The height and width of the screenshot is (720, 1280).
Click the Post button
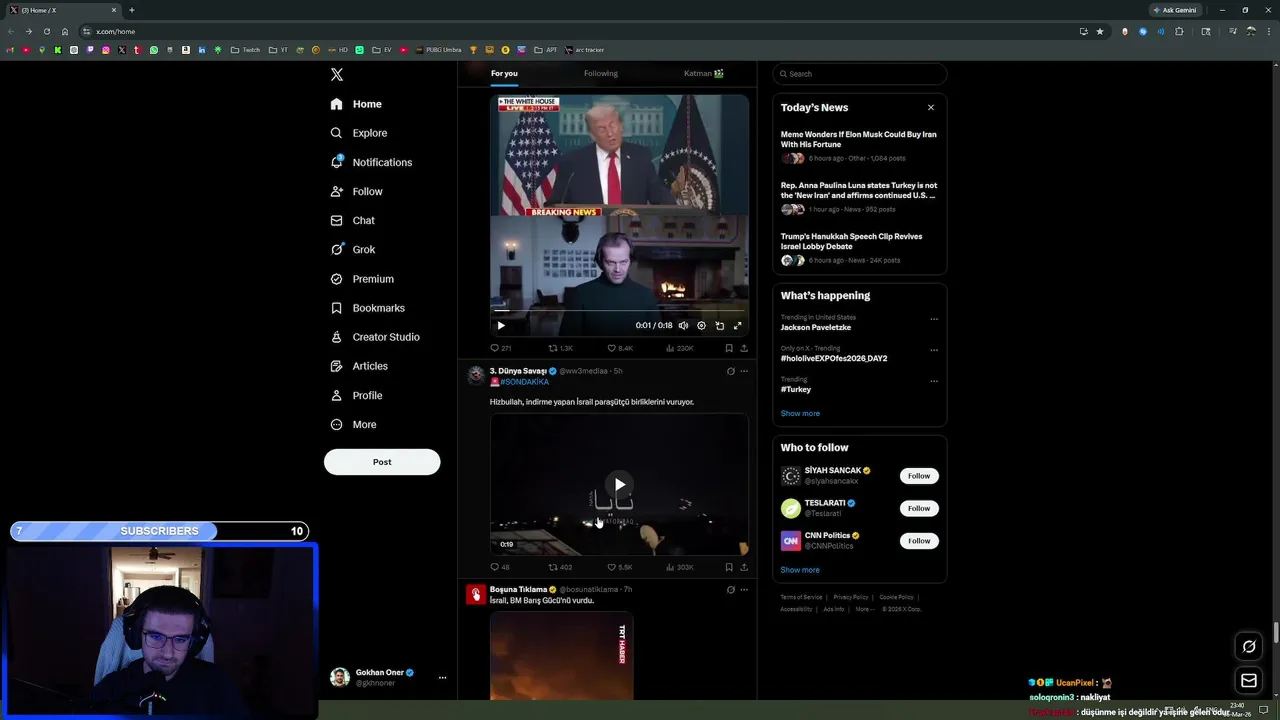click(382, 462)
